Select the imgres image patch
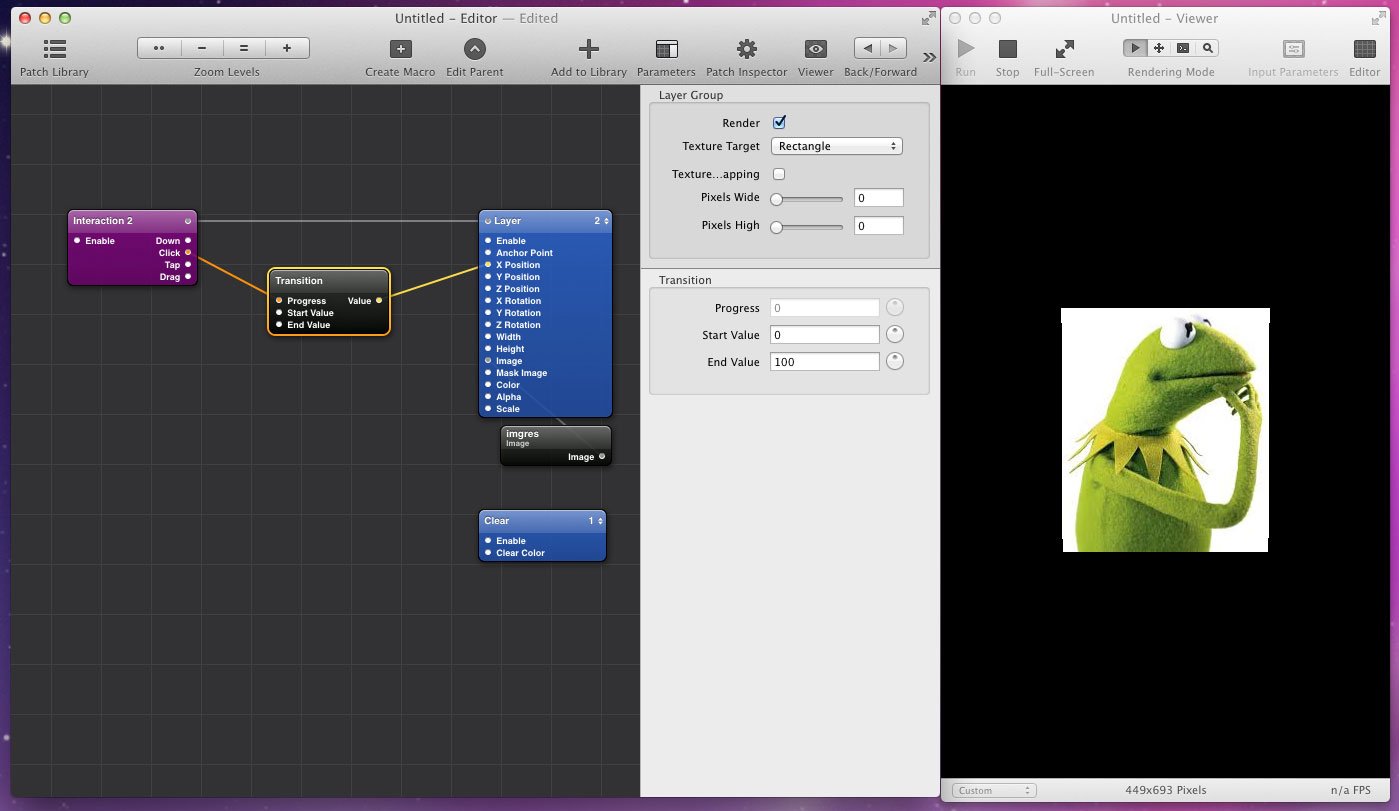 (x=556, y=444)
